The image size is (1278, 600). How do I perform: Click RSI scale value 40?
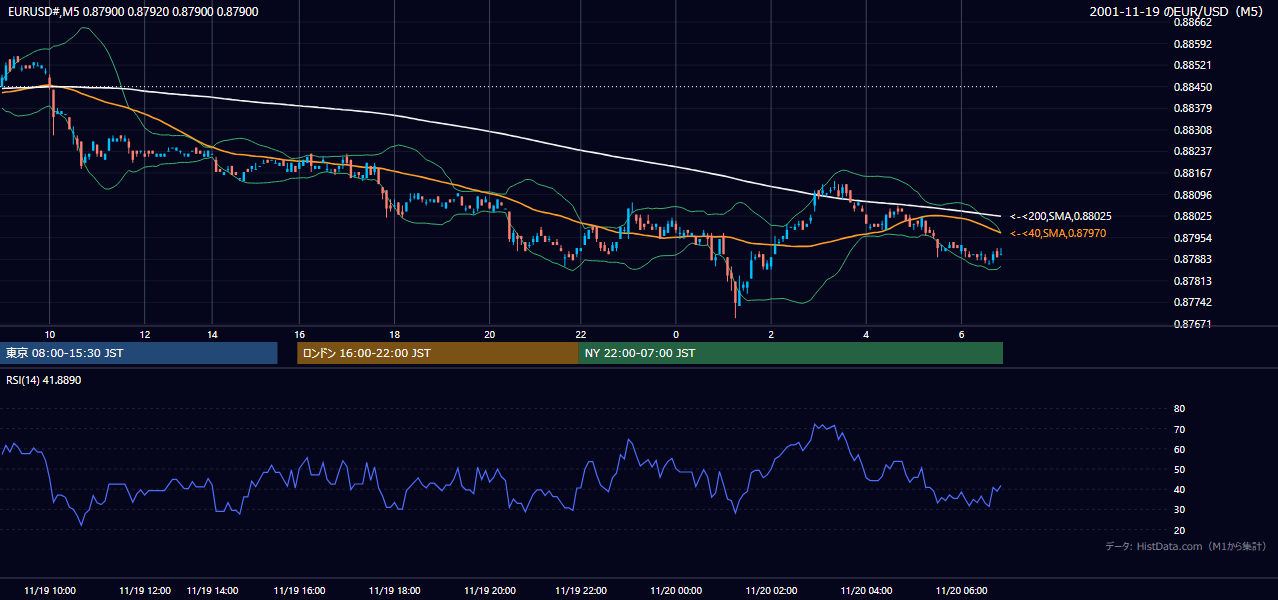(1179, 490)
